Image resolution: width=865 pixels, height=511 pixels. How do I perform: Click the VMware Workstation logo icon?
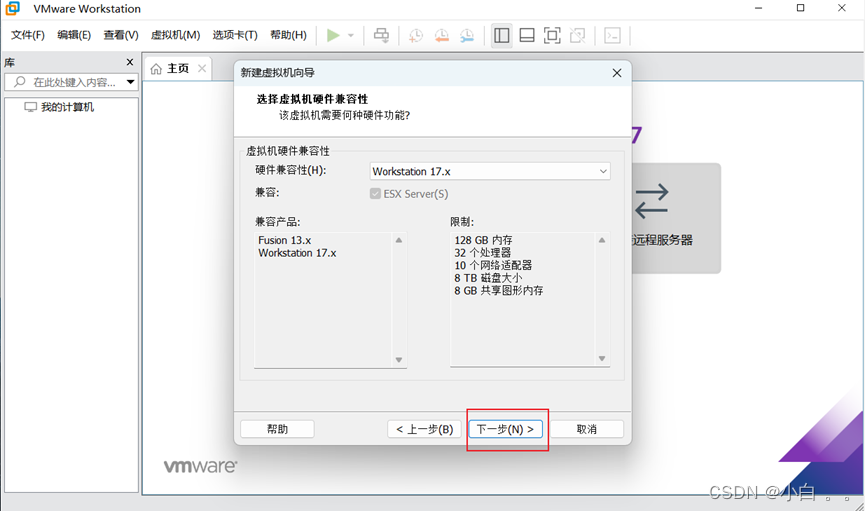pyautogui.click(x=12, y=8)
